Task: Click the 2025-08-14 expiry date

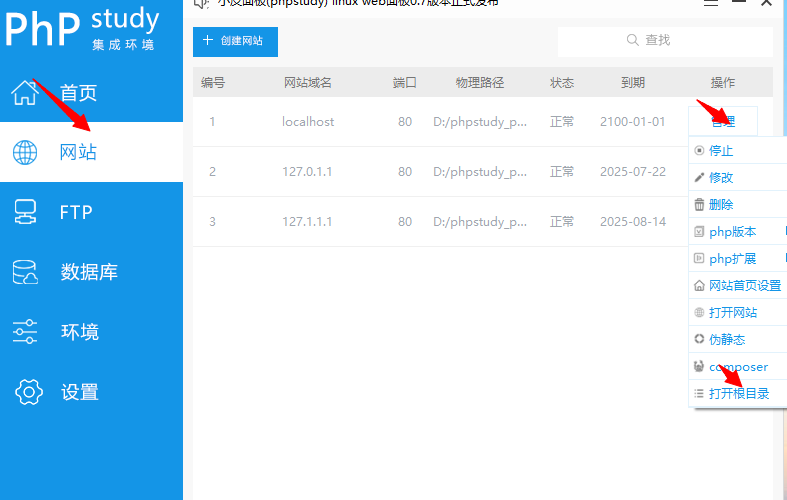Action: [633, 221]
